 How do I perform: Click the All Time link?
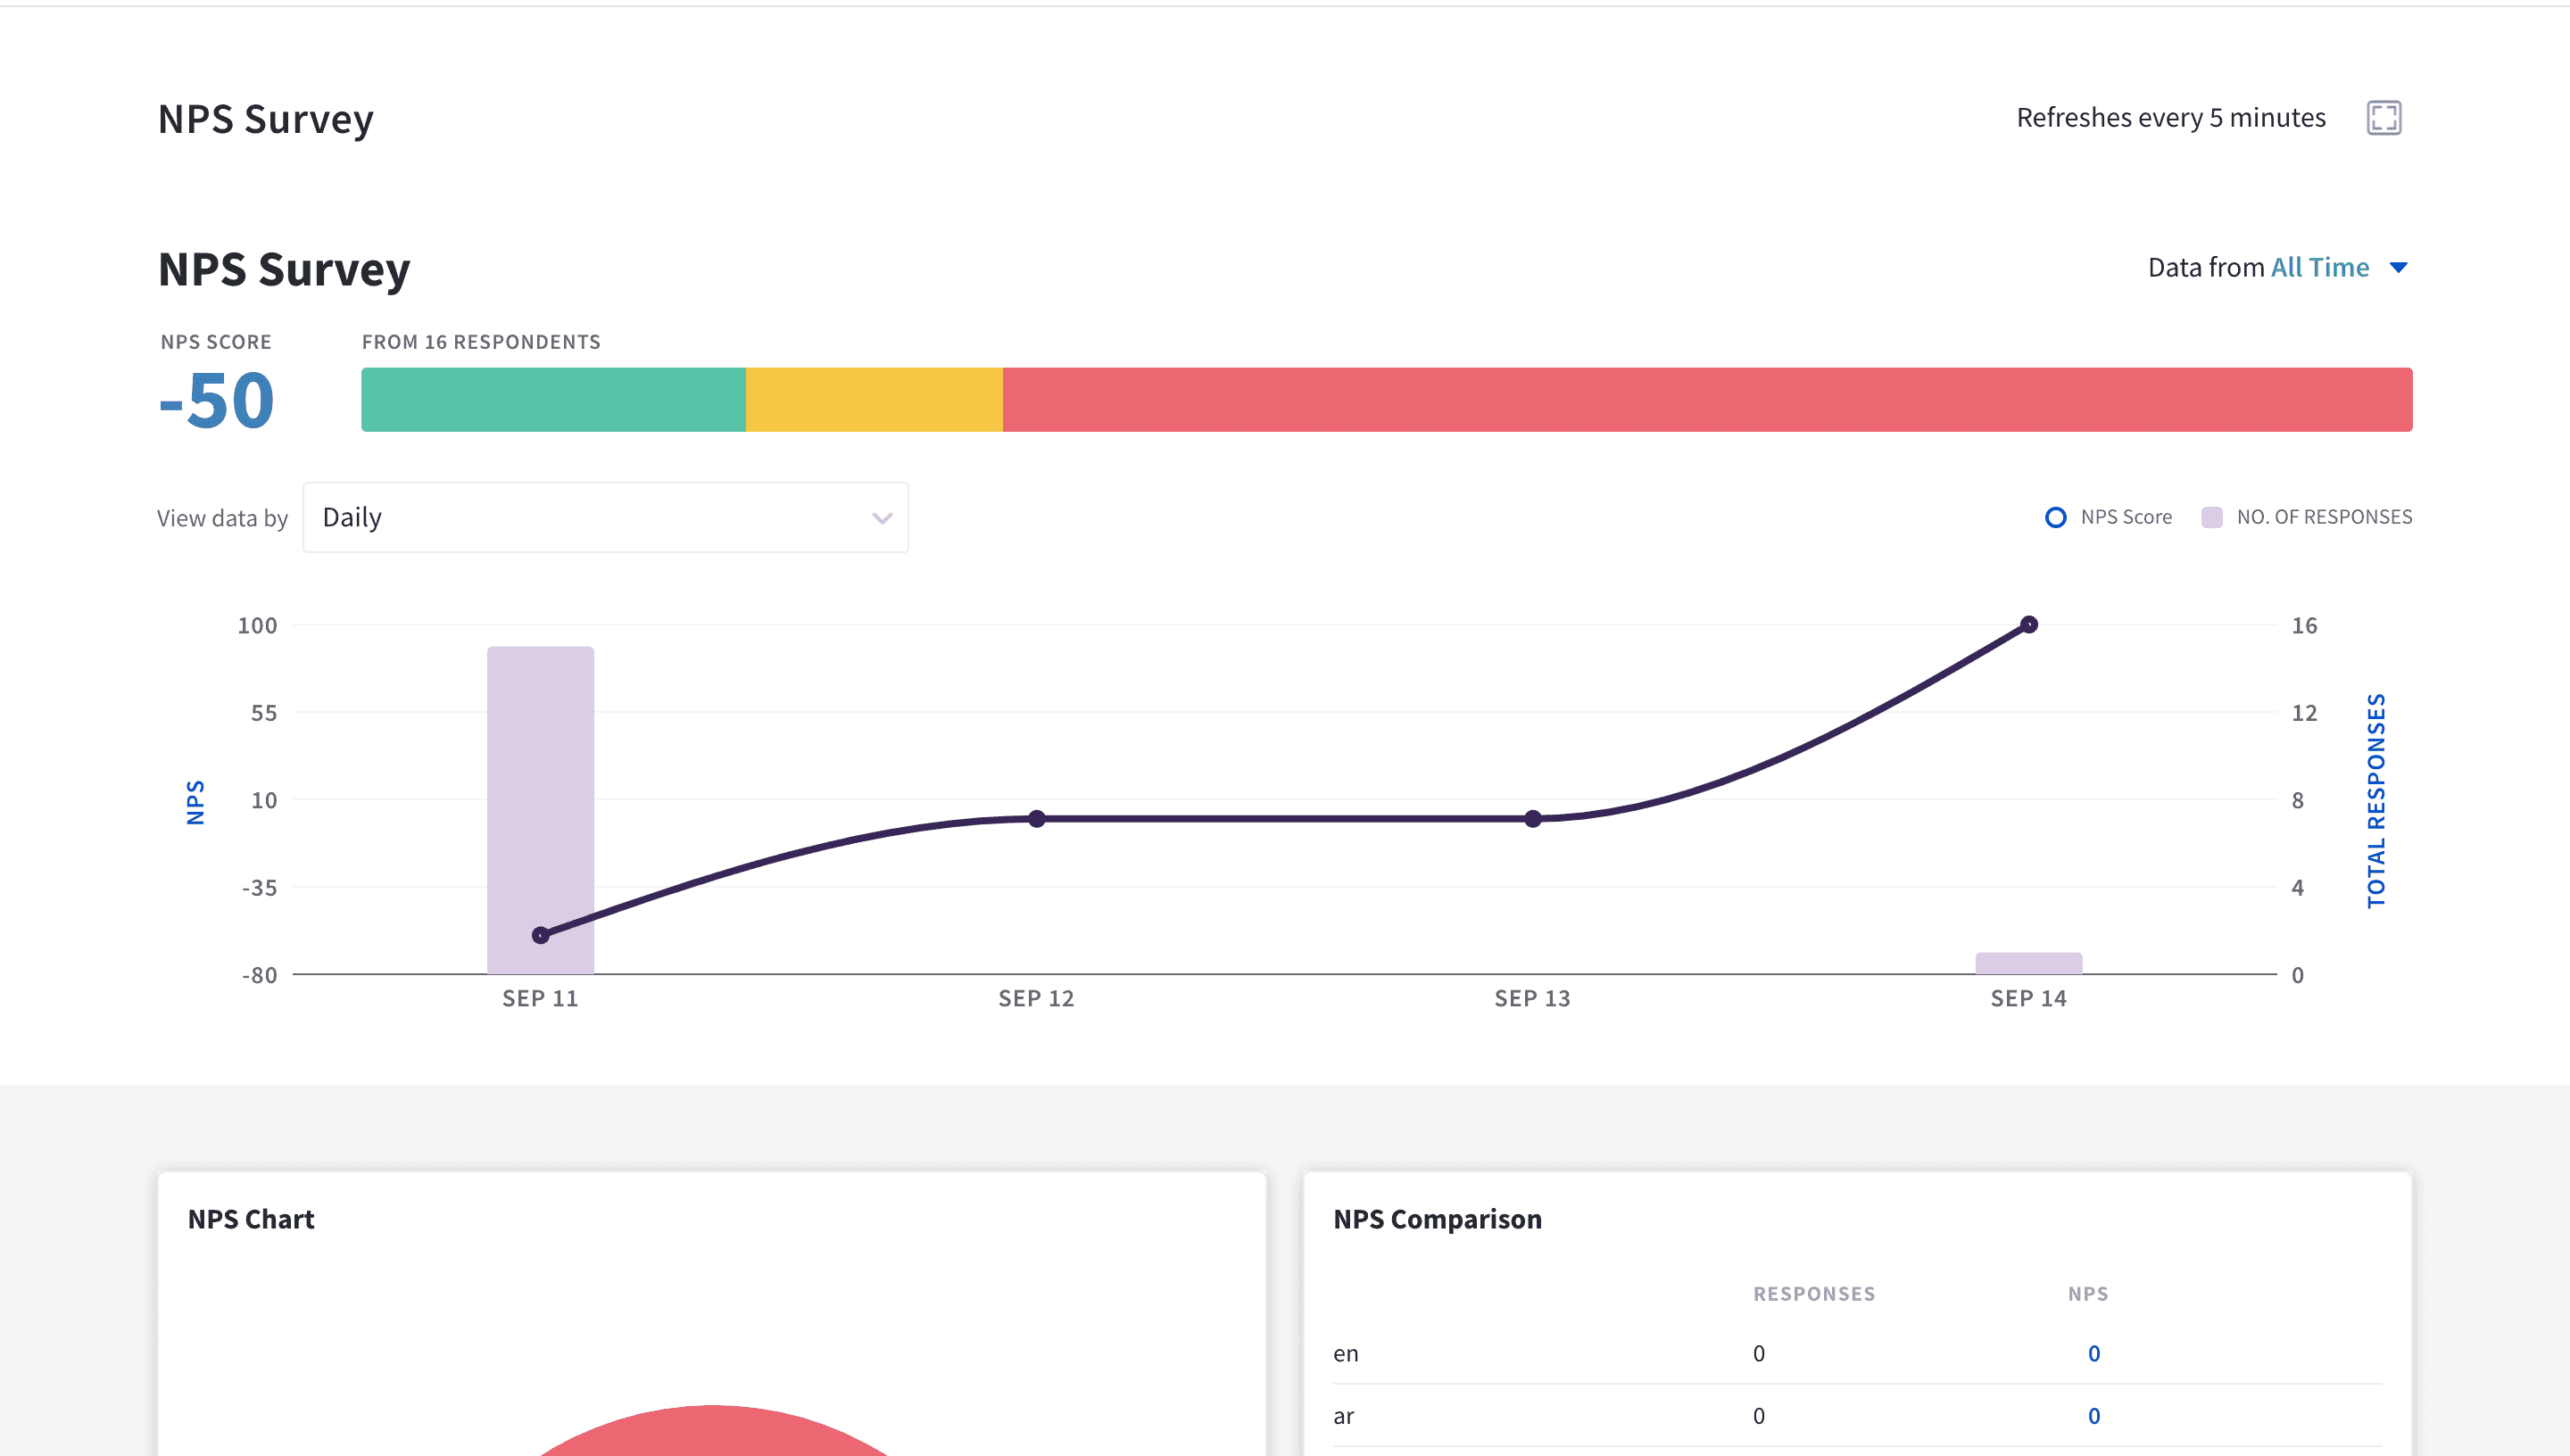(2319, 268)
